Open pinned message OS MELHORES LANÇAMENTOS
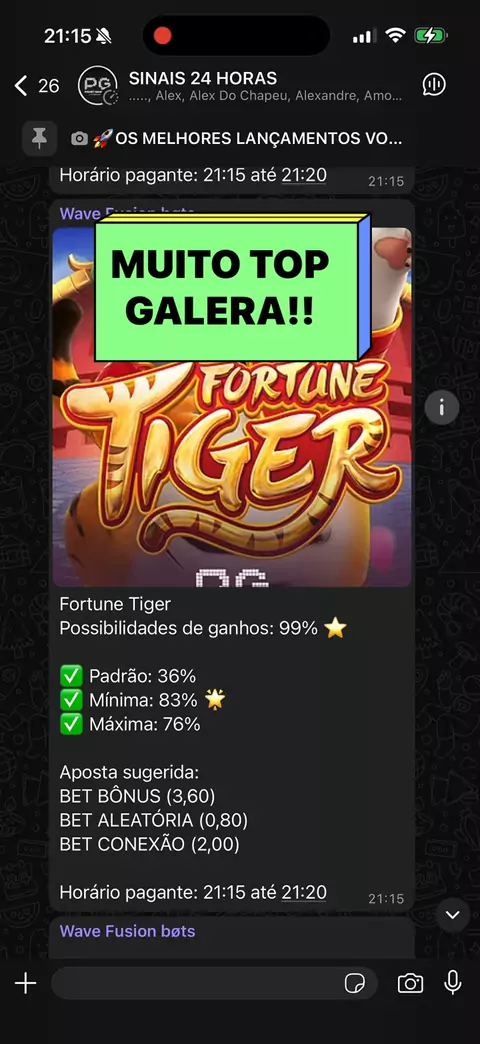This screenshot has width=480, height=1044. (236, 138)
